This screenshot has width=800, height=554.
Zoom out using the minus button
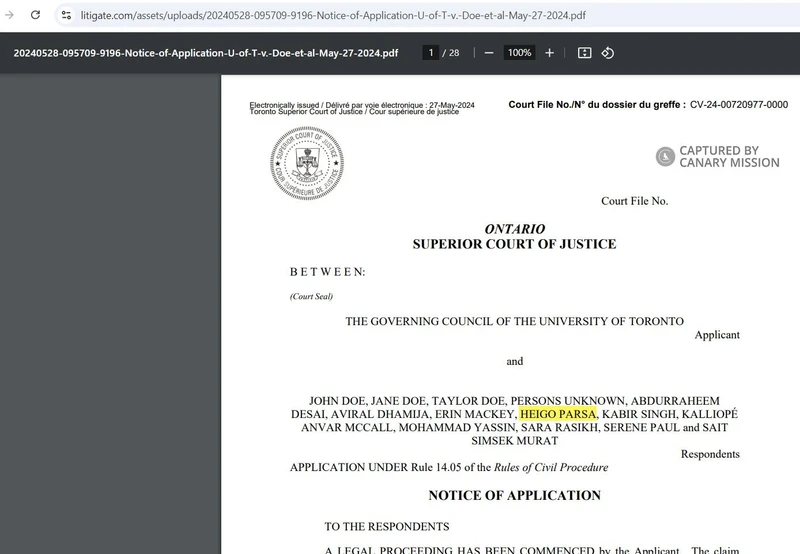click(489, 53)
